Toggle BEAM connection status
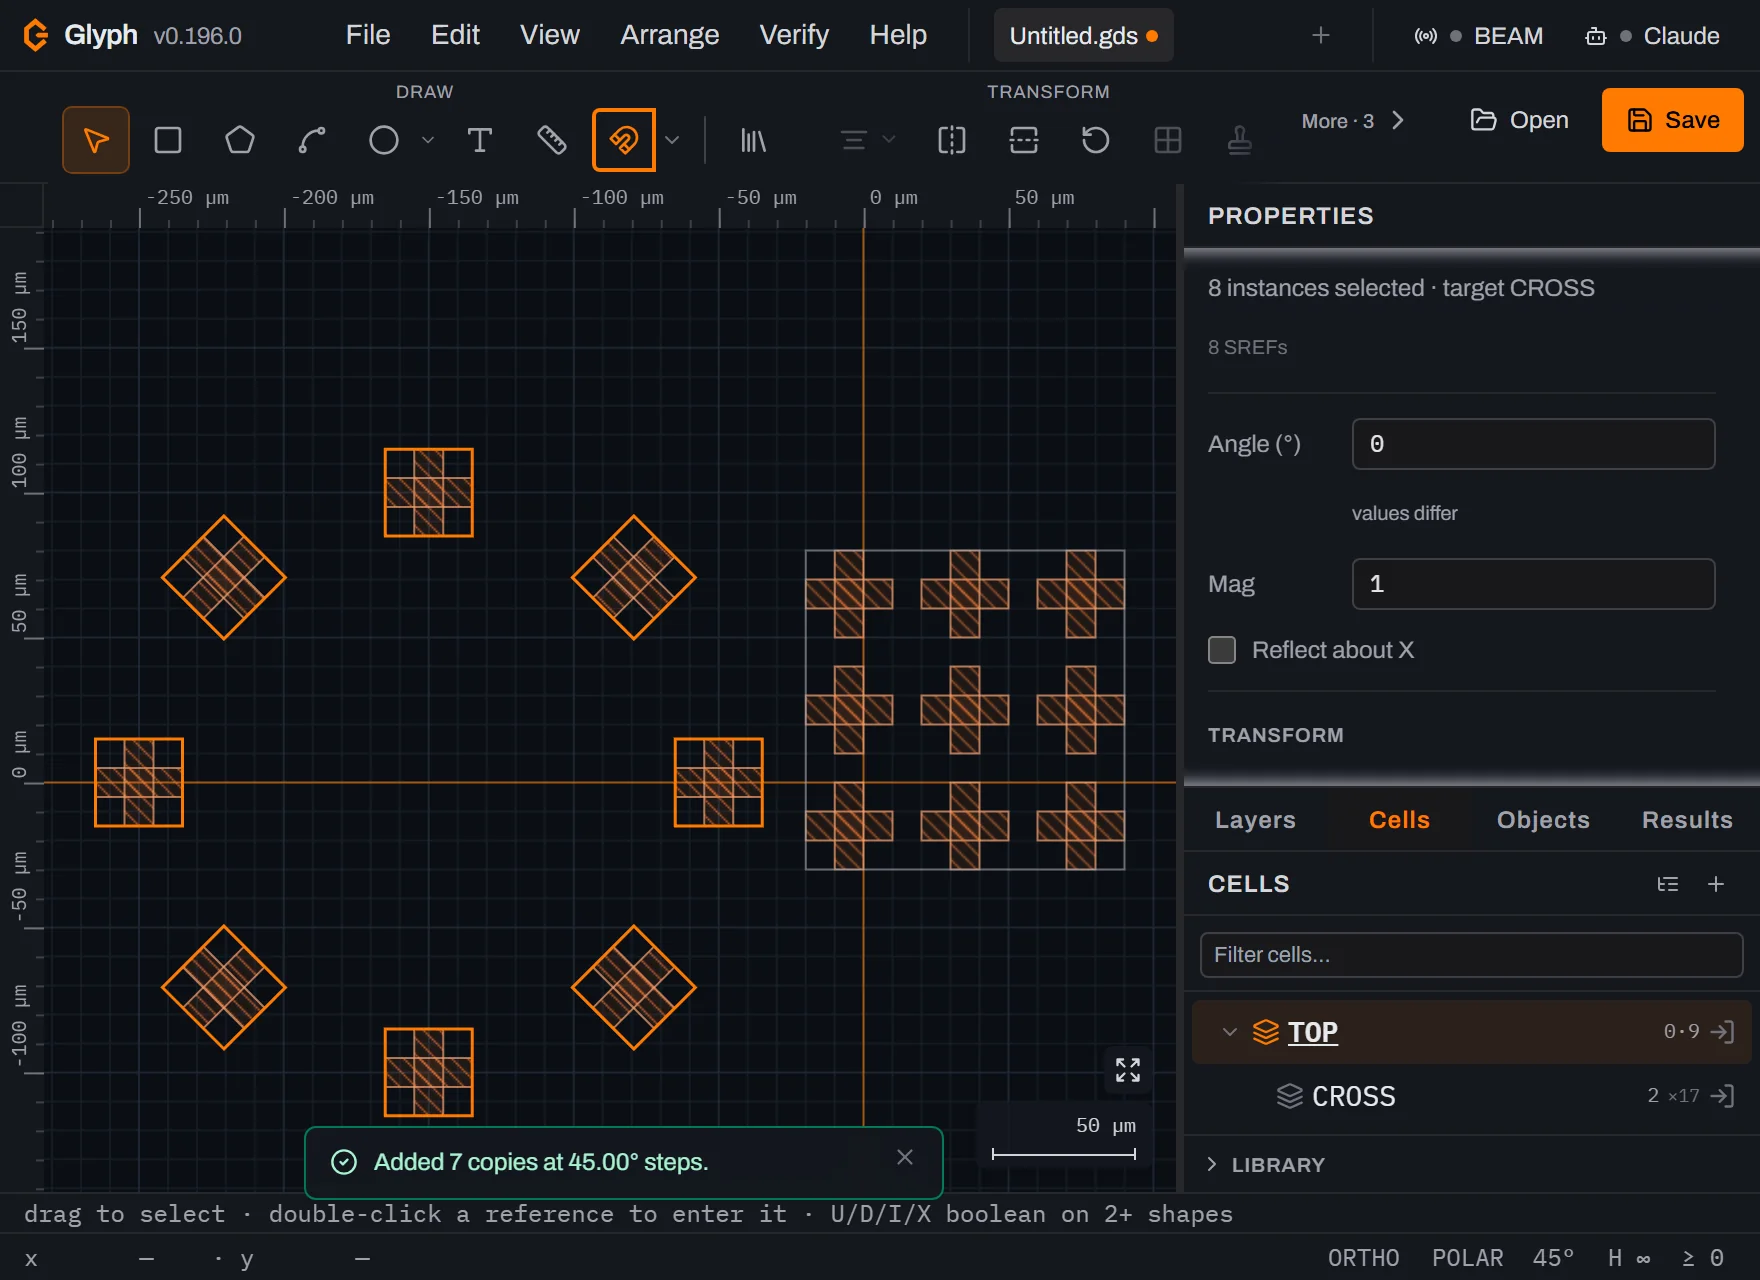 (x=1478, y=36)
